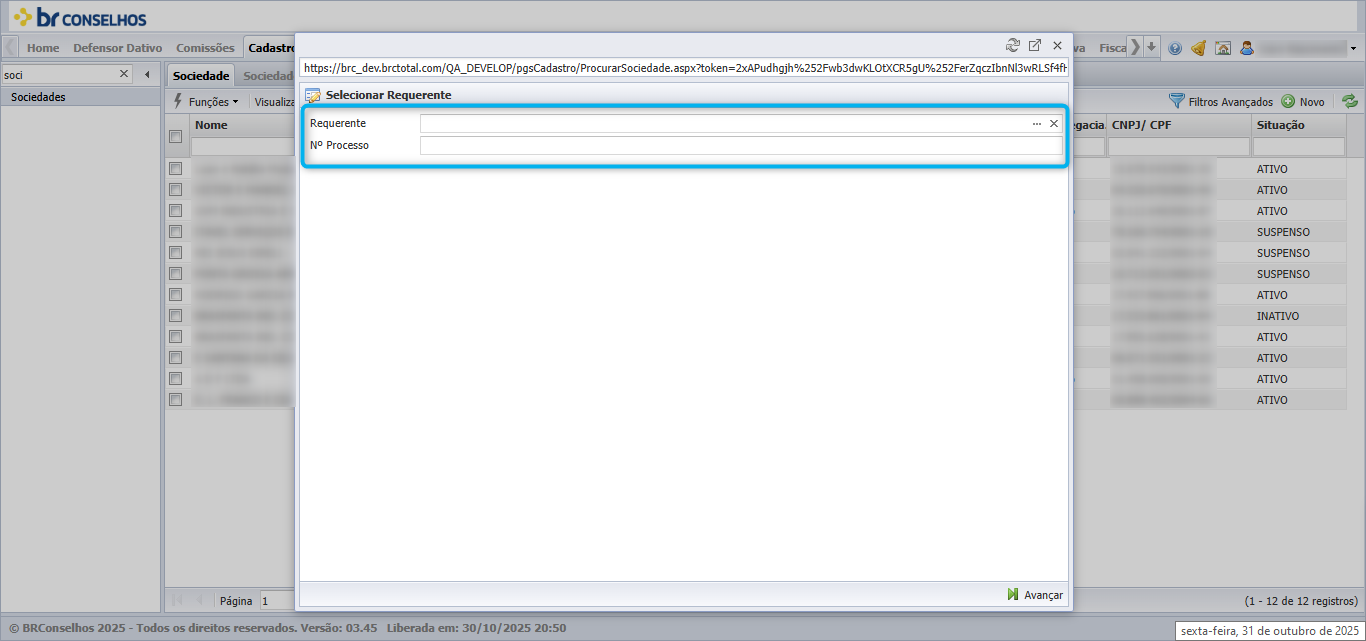Click Novo to add a record

1303,101
